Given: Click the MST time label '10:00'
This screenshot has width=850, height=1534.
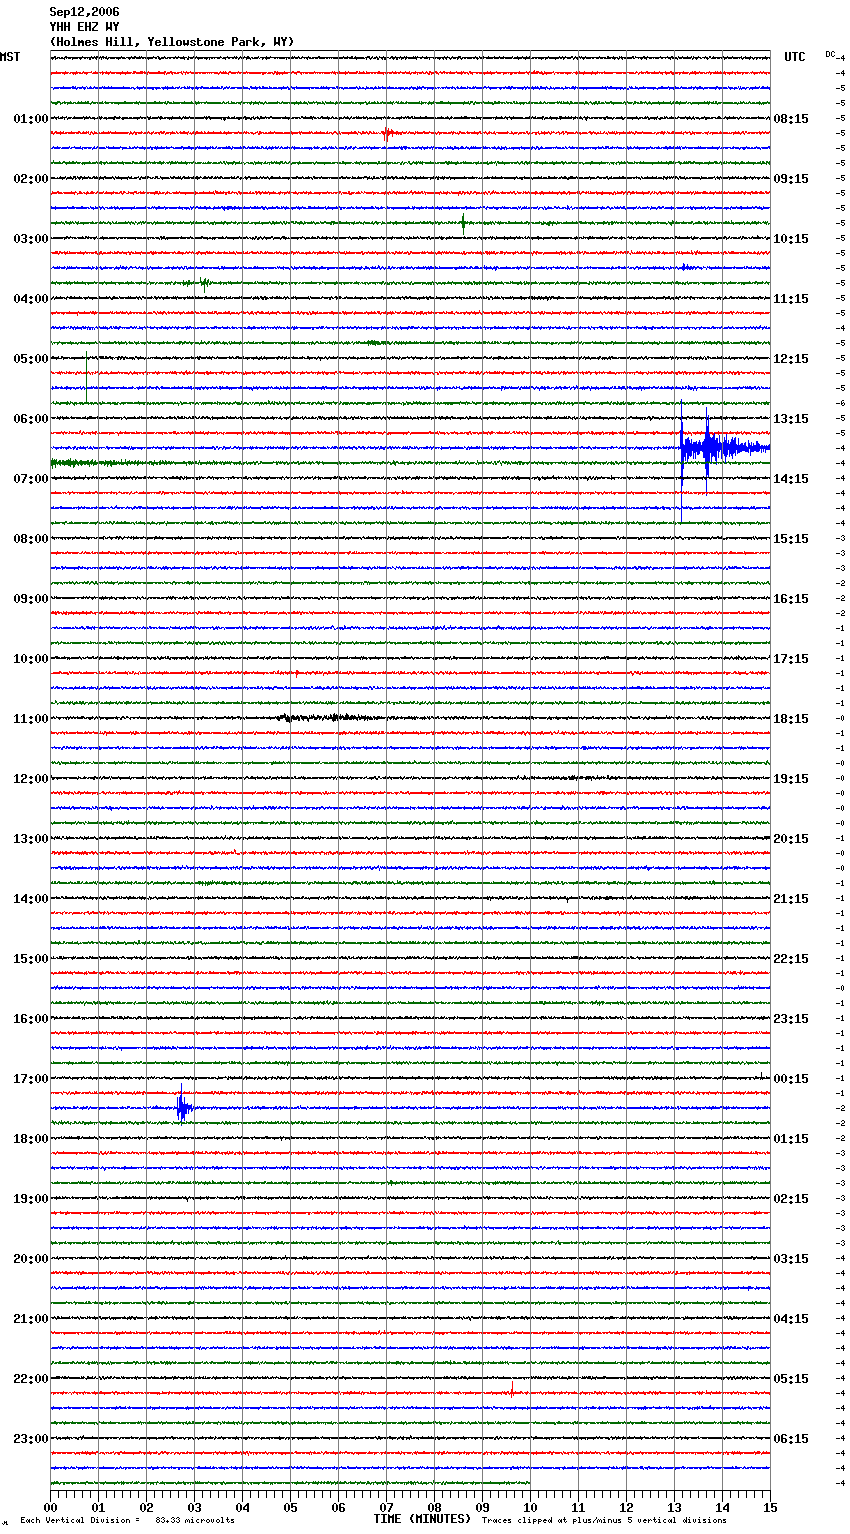Looking at the screenshot, I should click(x=31, y=659).
